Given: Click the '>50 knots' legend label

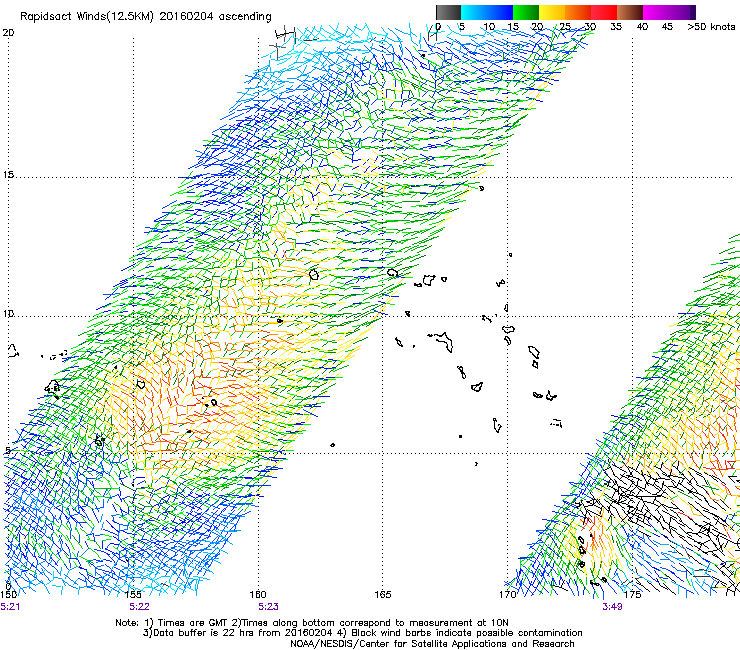Looking at the screenshot, I should (711, 27).
